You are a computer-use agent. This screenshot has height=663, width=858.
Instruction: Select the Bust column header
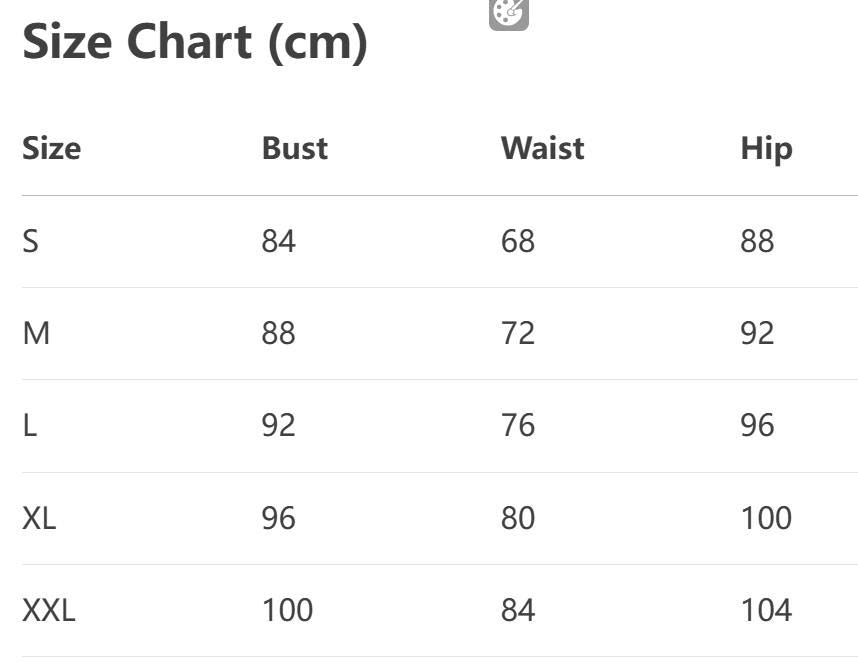tap(294, 148)
